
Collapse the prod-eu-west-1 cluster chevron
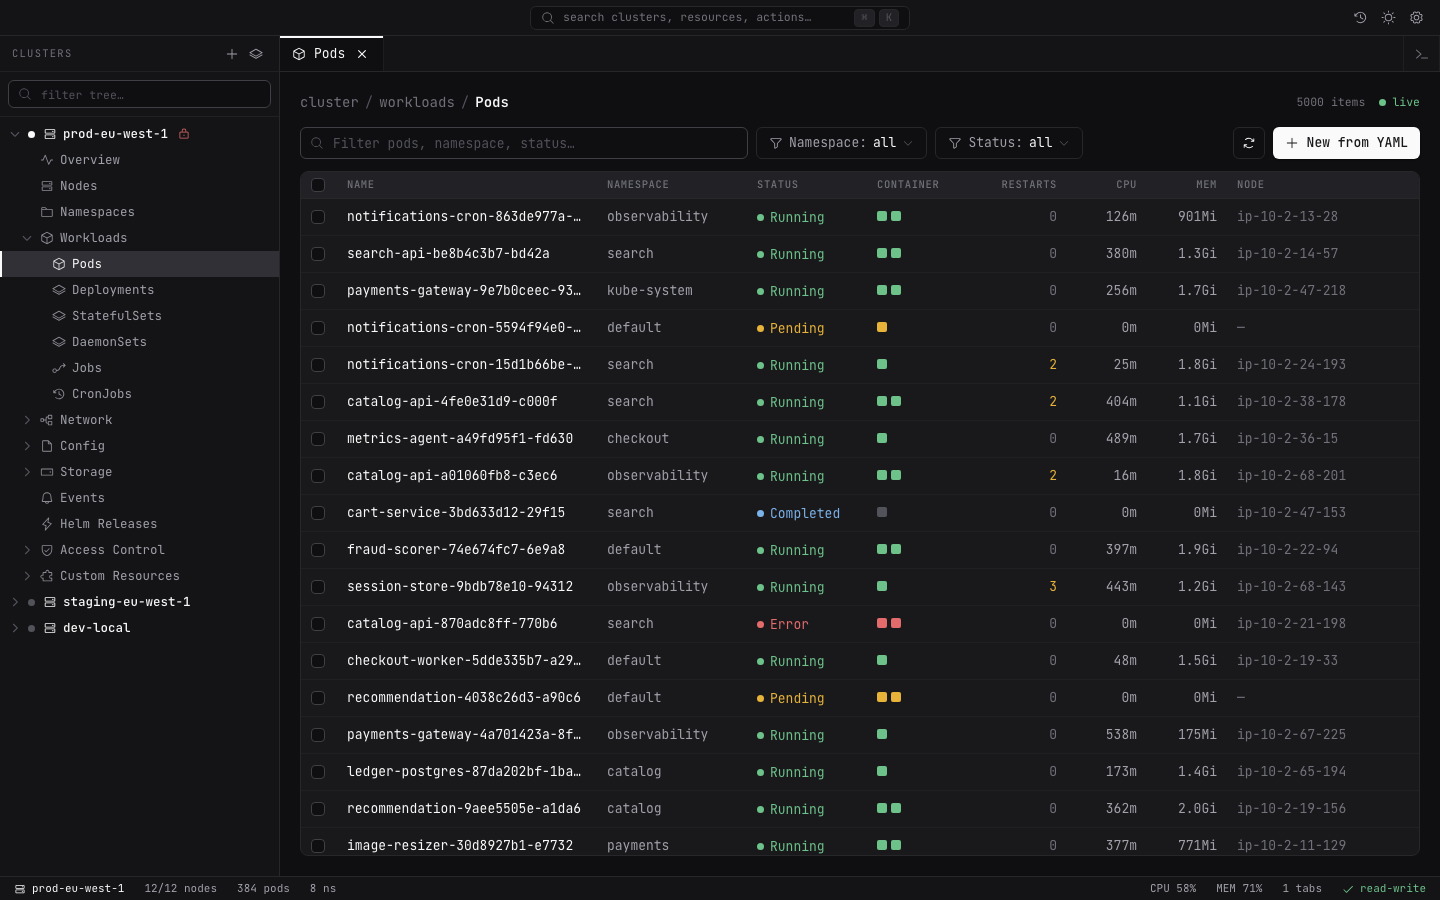[15, 134]
